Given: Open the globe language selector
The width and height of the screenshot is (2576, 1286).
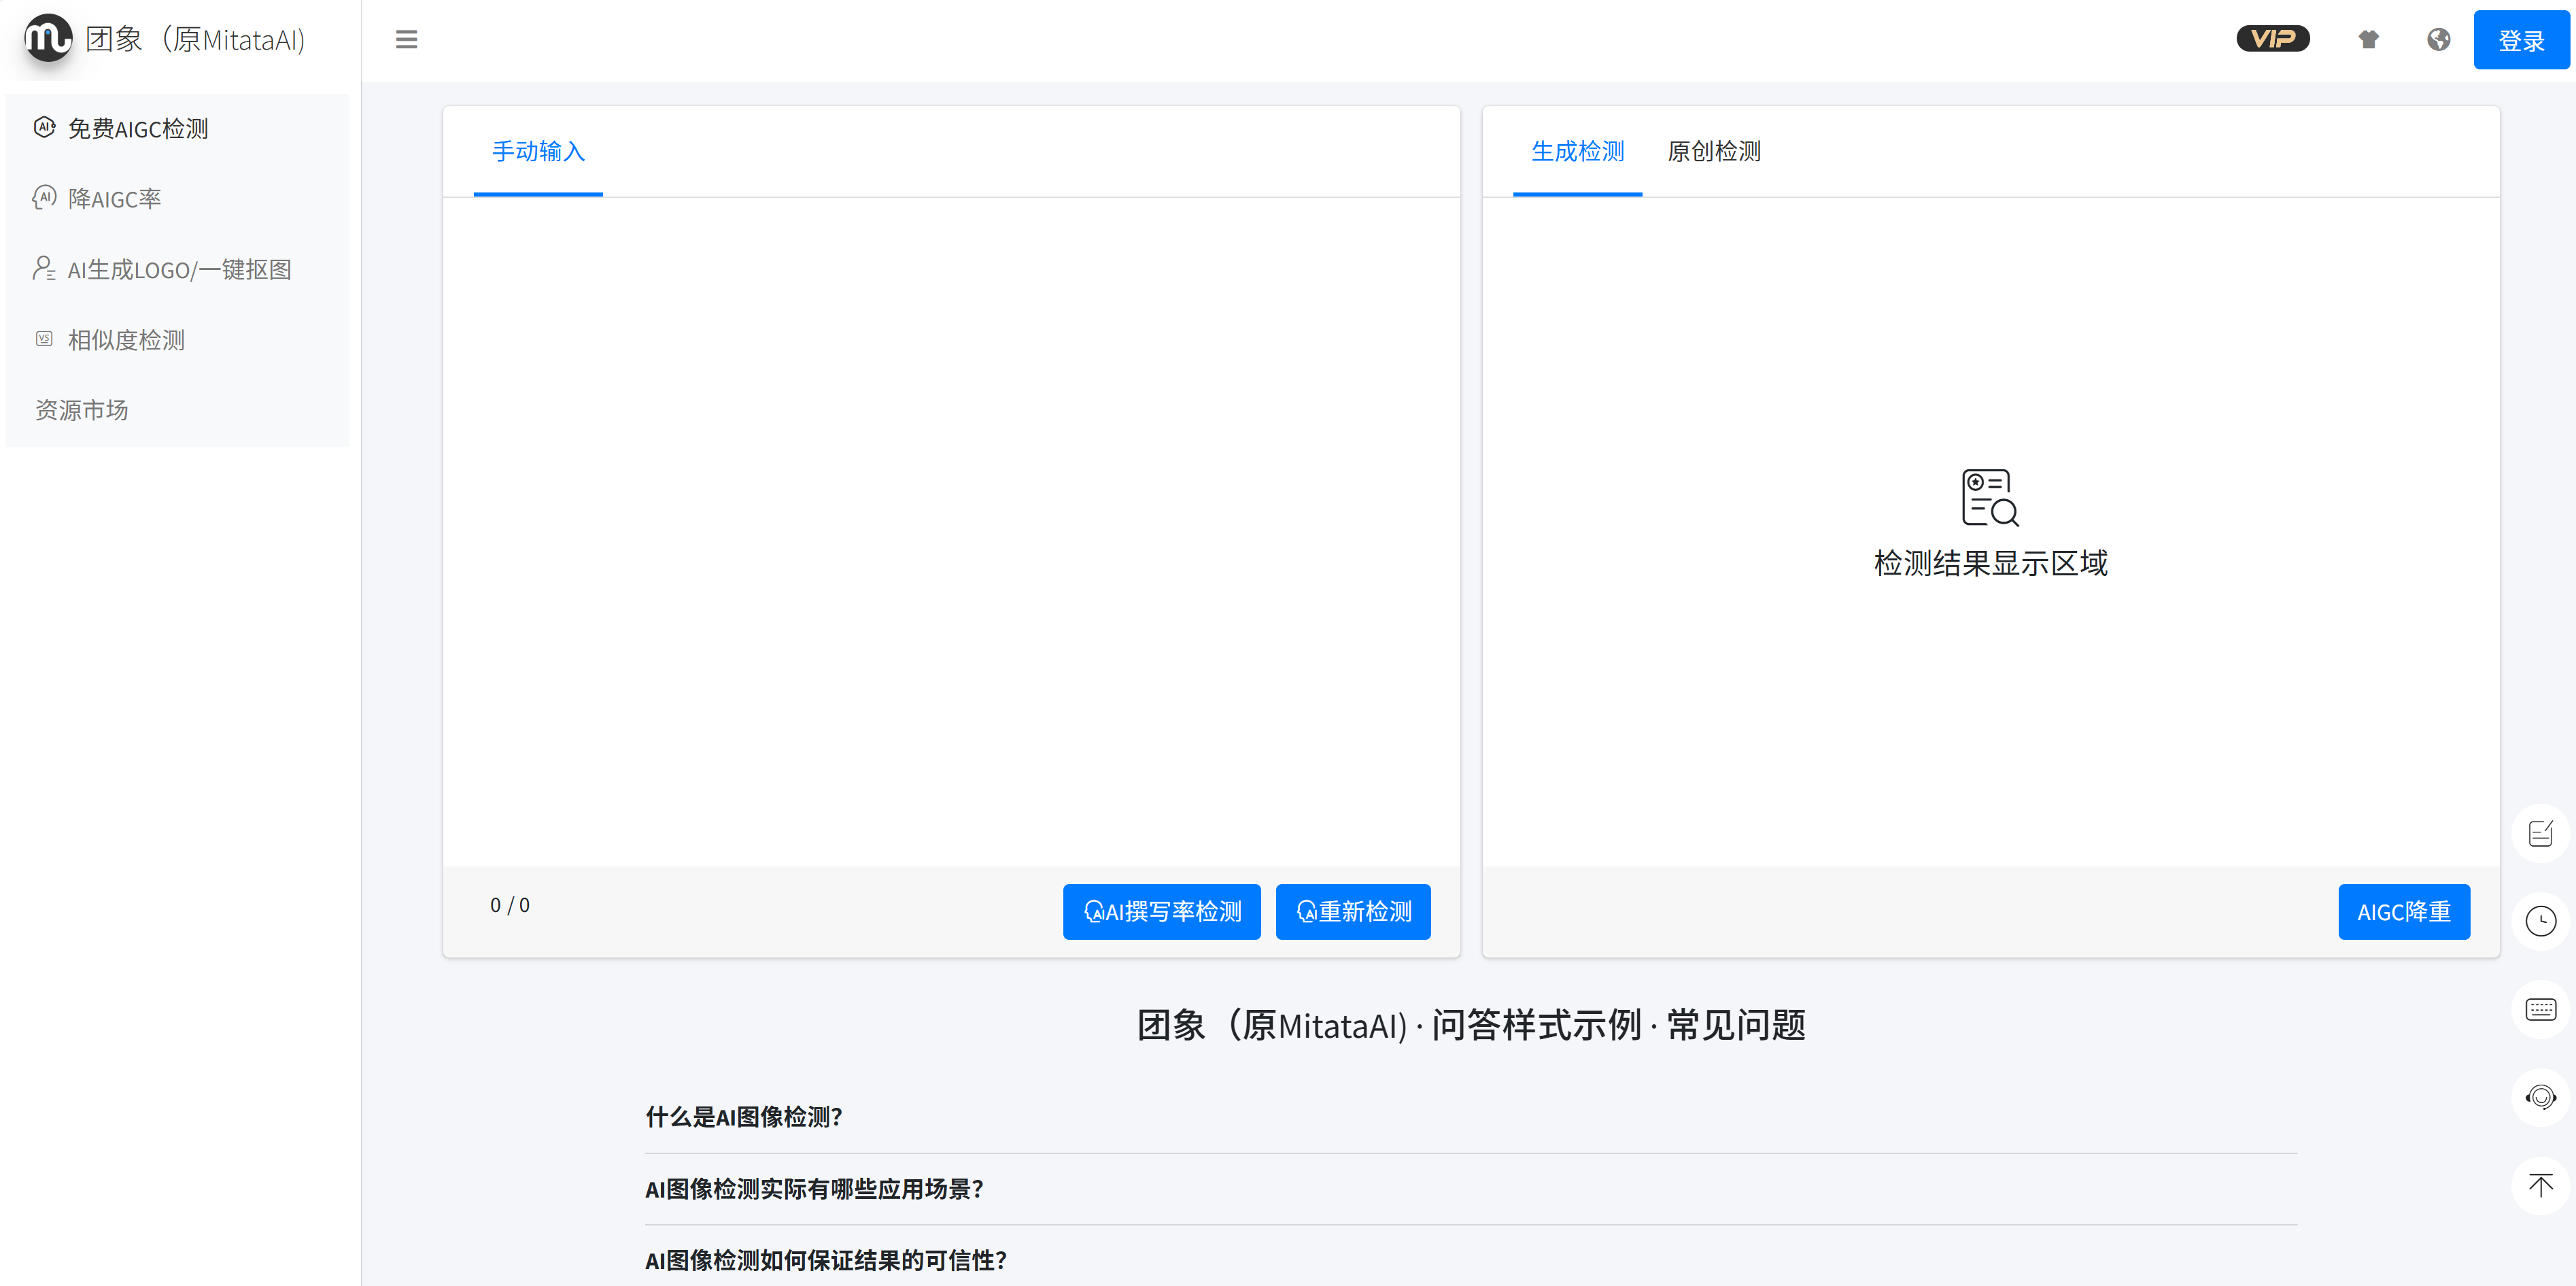Looking at the screenshot, I should point(2438,39).
